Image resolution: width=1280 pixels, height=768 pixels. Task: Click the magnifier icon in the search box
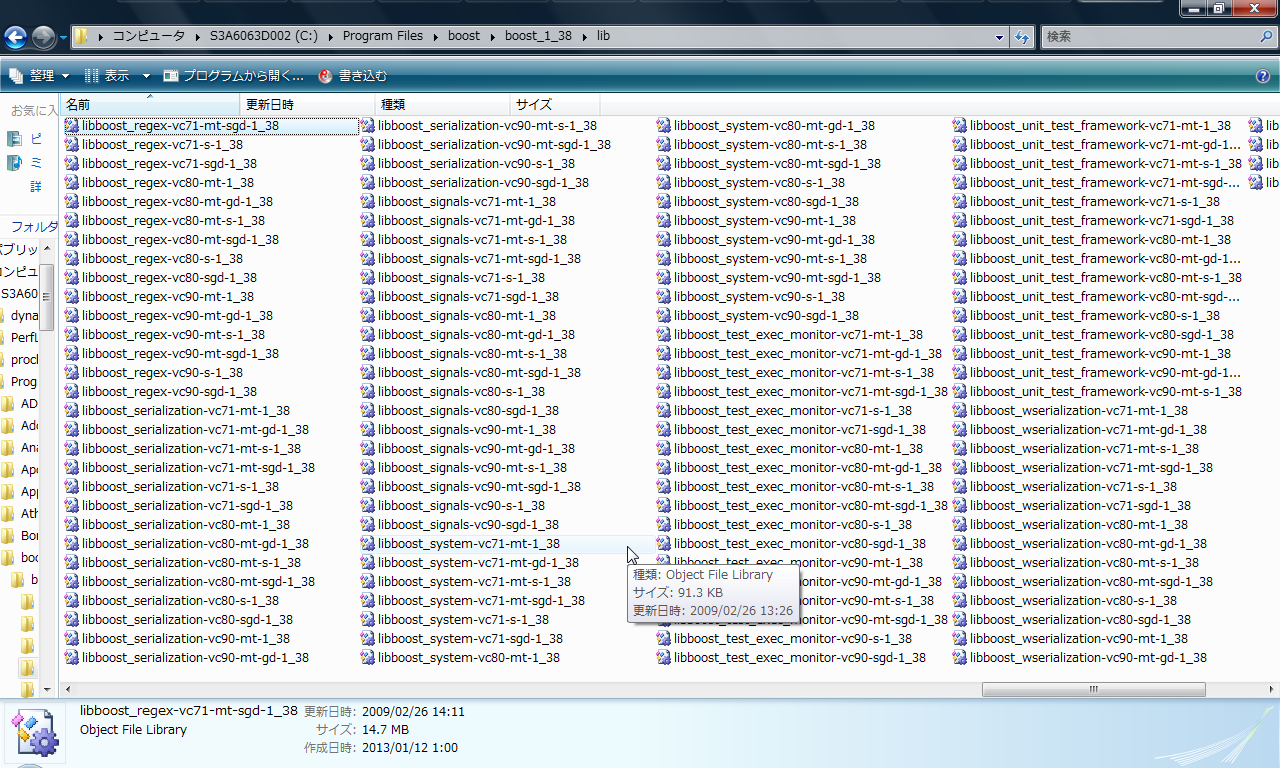1265,36
